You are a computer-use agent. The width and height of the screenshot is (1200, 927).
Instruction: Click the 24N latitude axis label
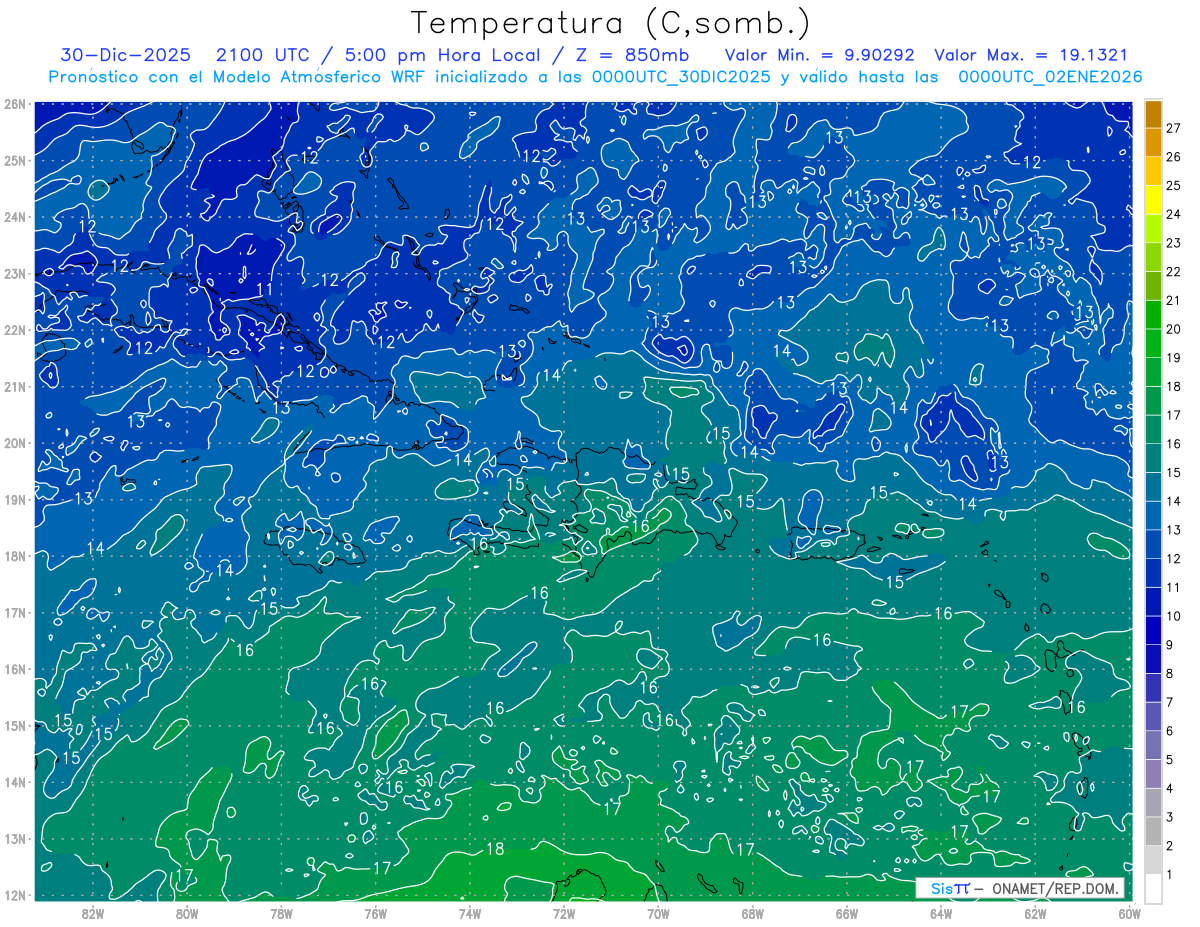pyautogui.click(x=14, y=217)
